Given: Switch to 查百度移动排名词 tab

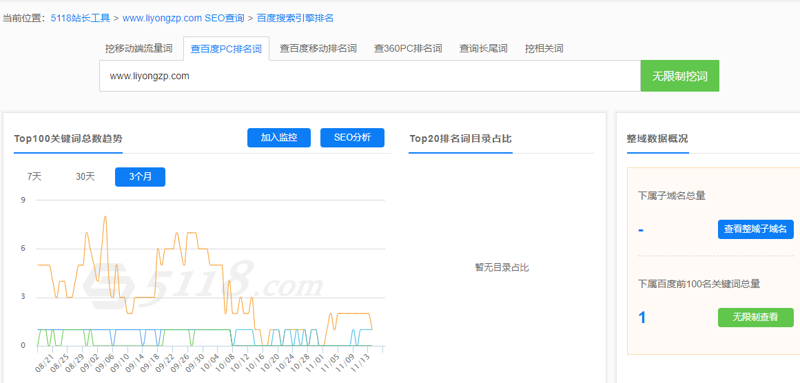Looking at the screenshot, I should point(318,49).
